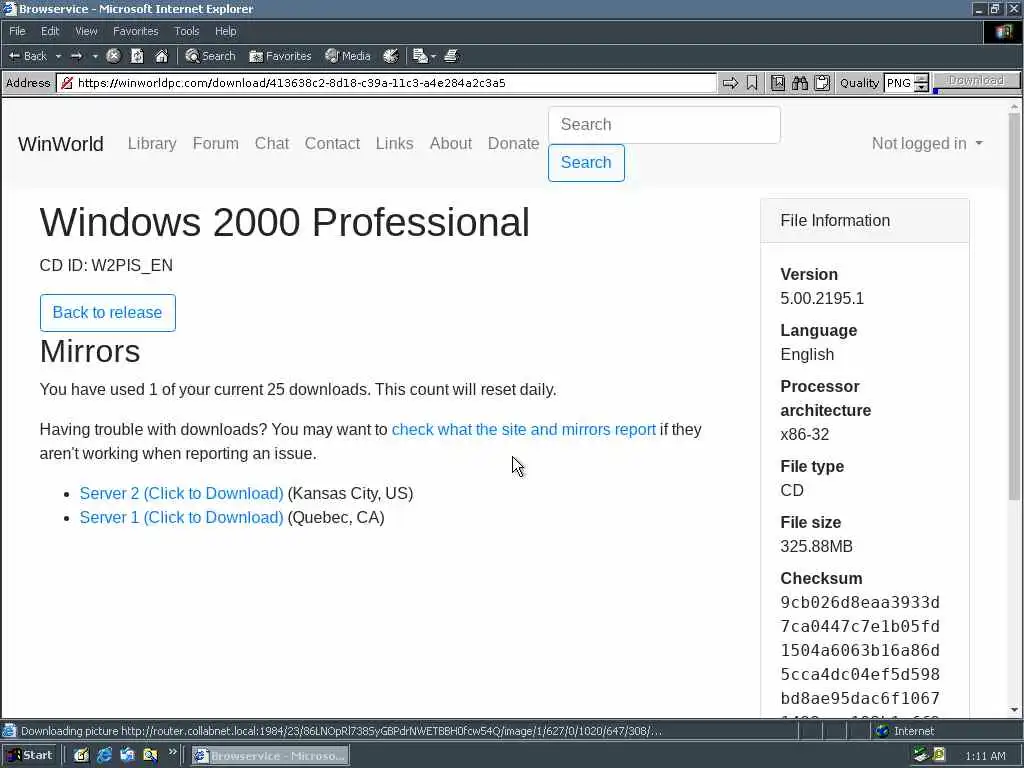This screenshot has height=768, width=1024.
Task: Click the scrollbar down arrow
Action: pos(1014,710)
